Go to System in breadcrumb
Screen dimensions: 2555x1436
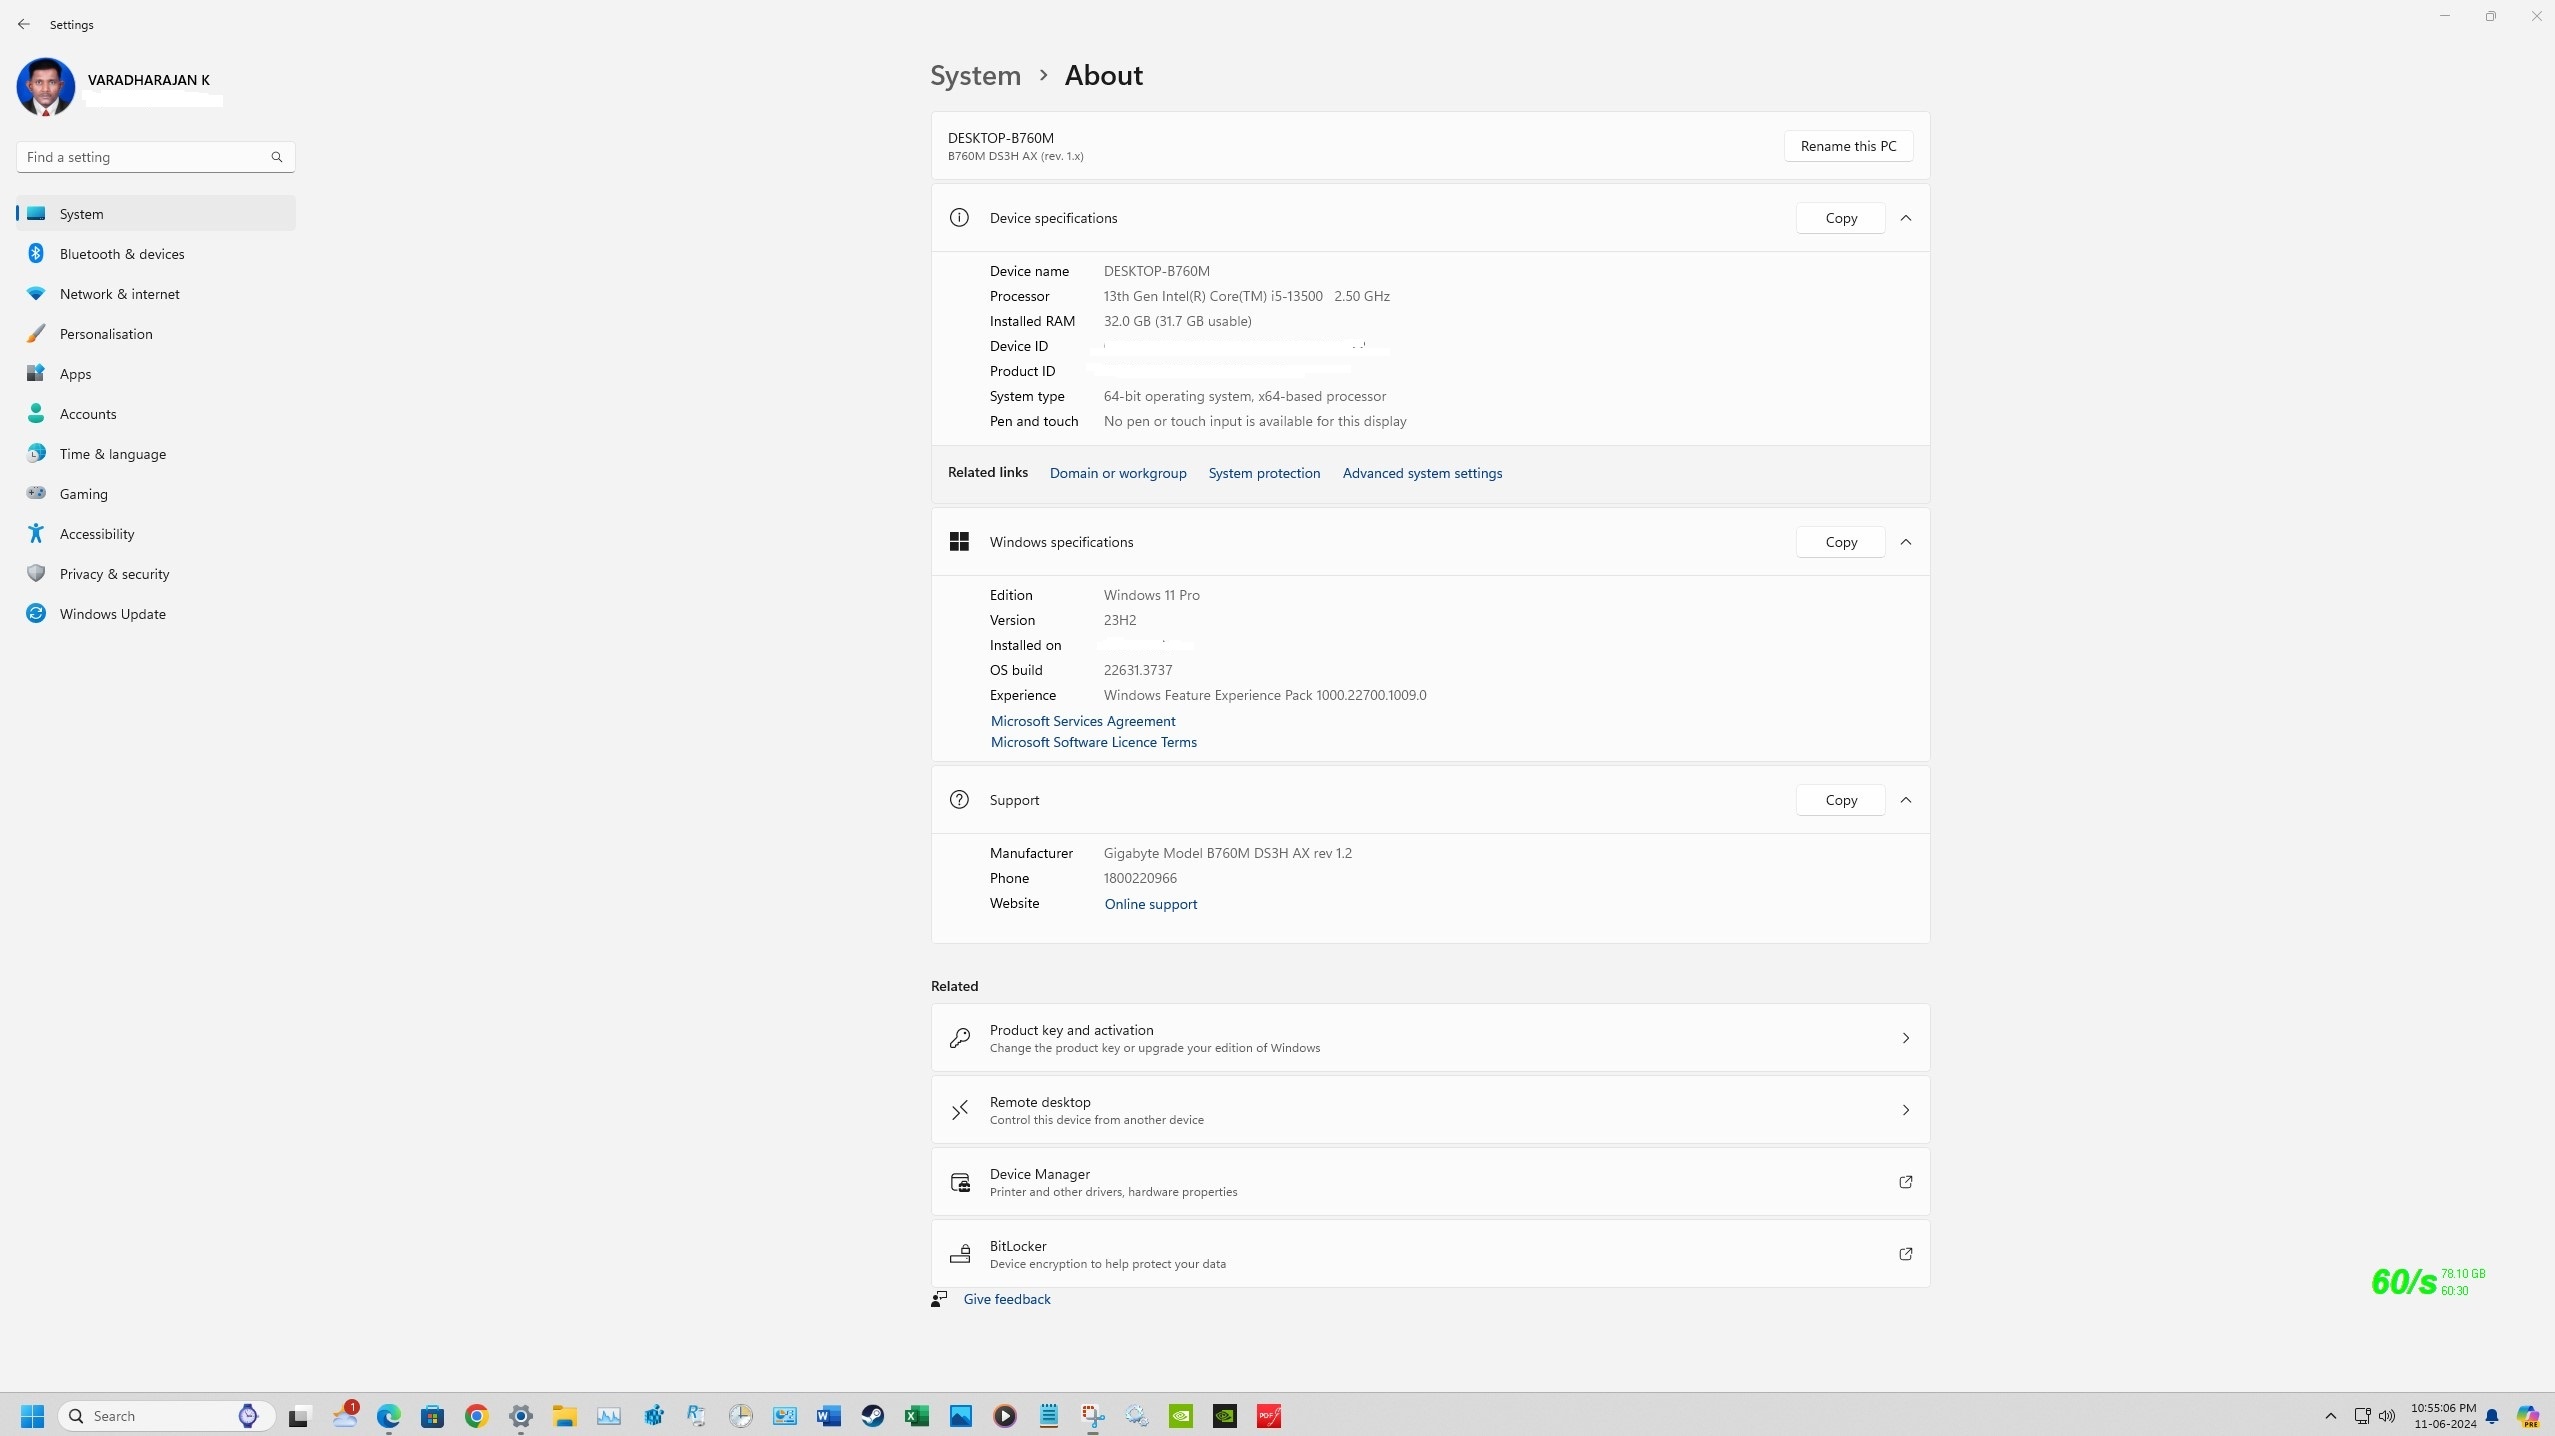975,76
